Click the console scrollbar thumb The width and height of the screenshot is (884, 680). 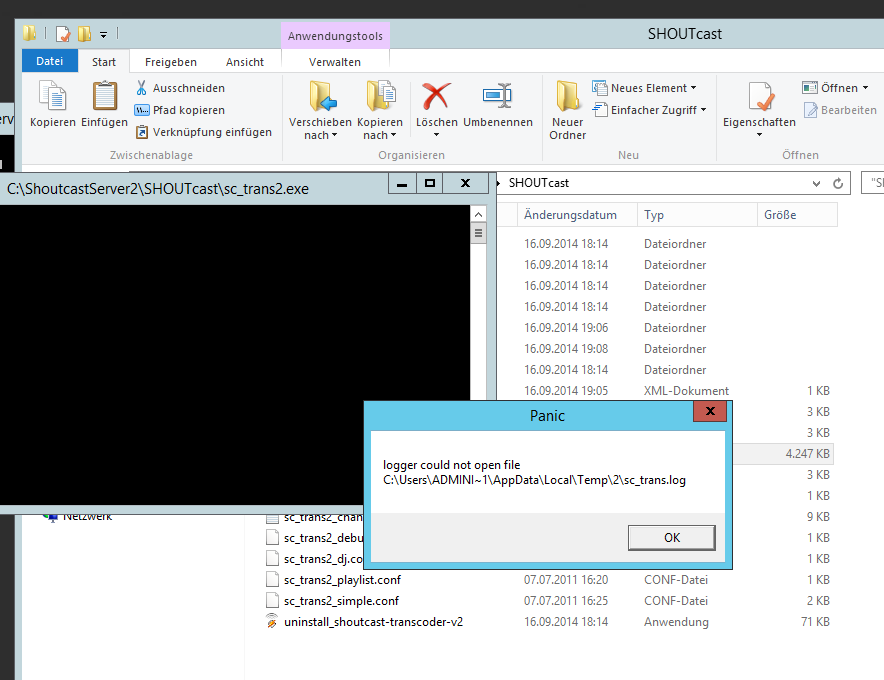click(478, 233)
